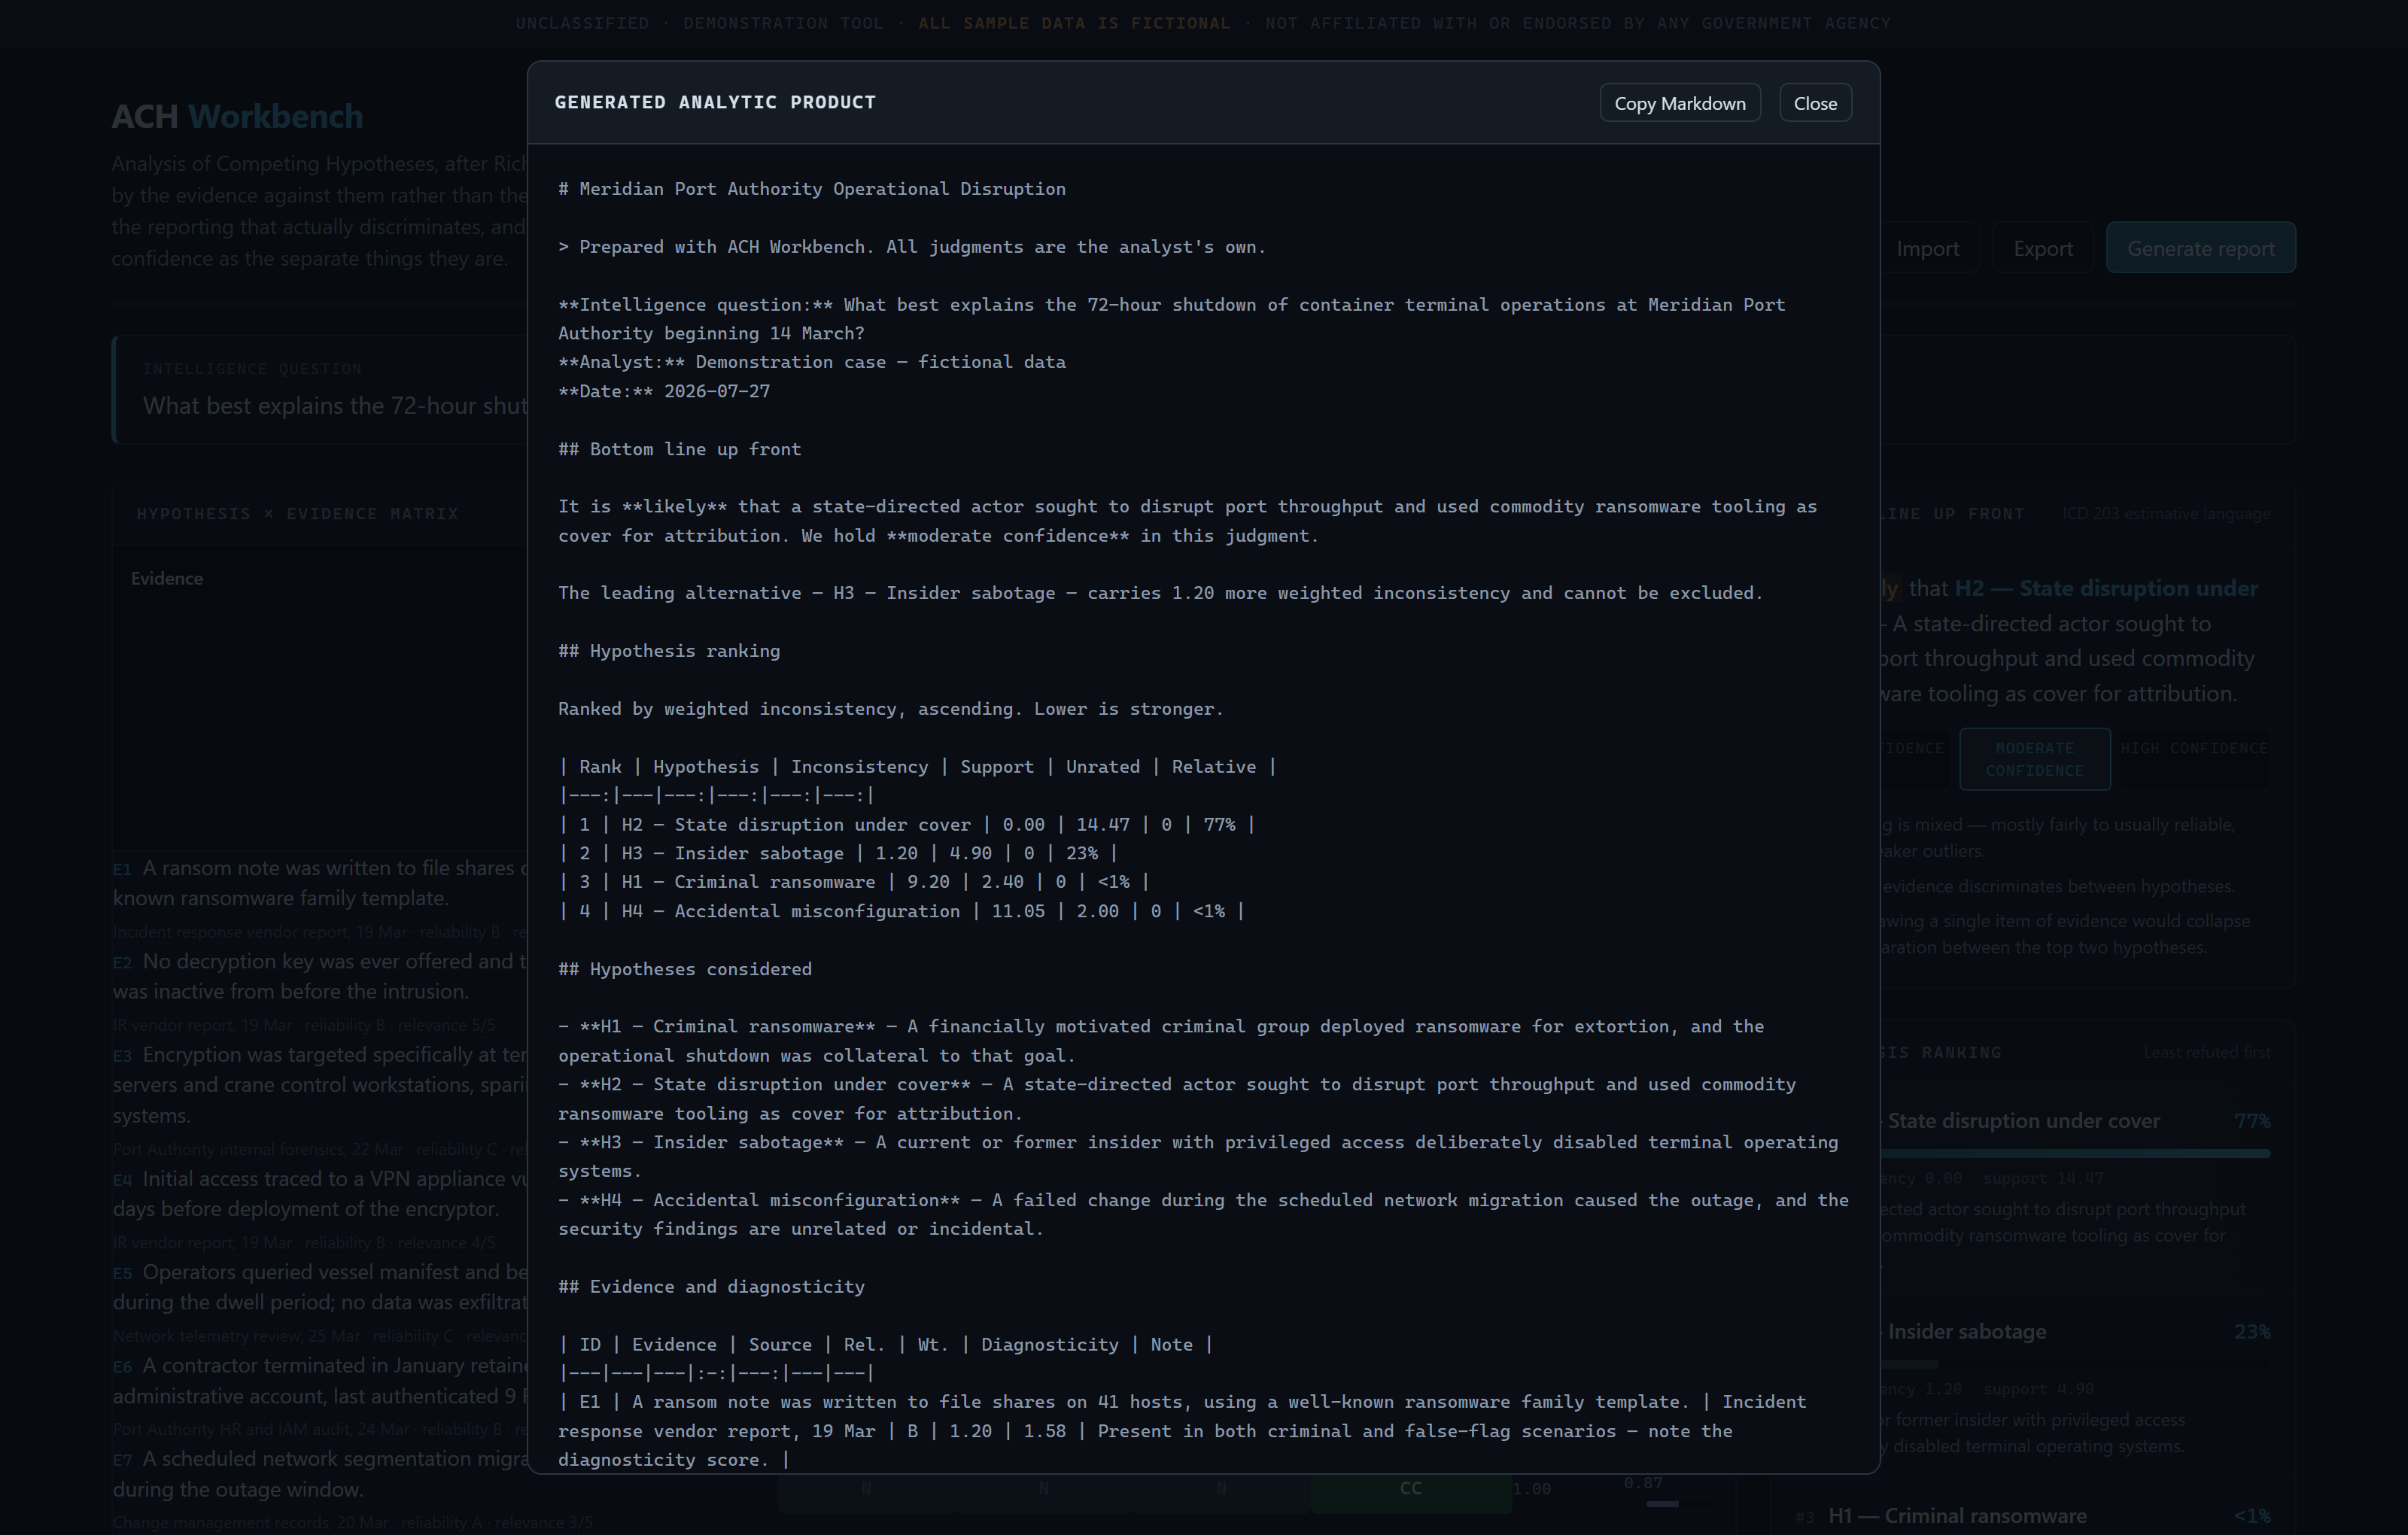Click the '## Hypothesis ranking' heading in the report
Viewport: 2408px width, 1535px height.
pyautogui.click(x=669, y=651)
